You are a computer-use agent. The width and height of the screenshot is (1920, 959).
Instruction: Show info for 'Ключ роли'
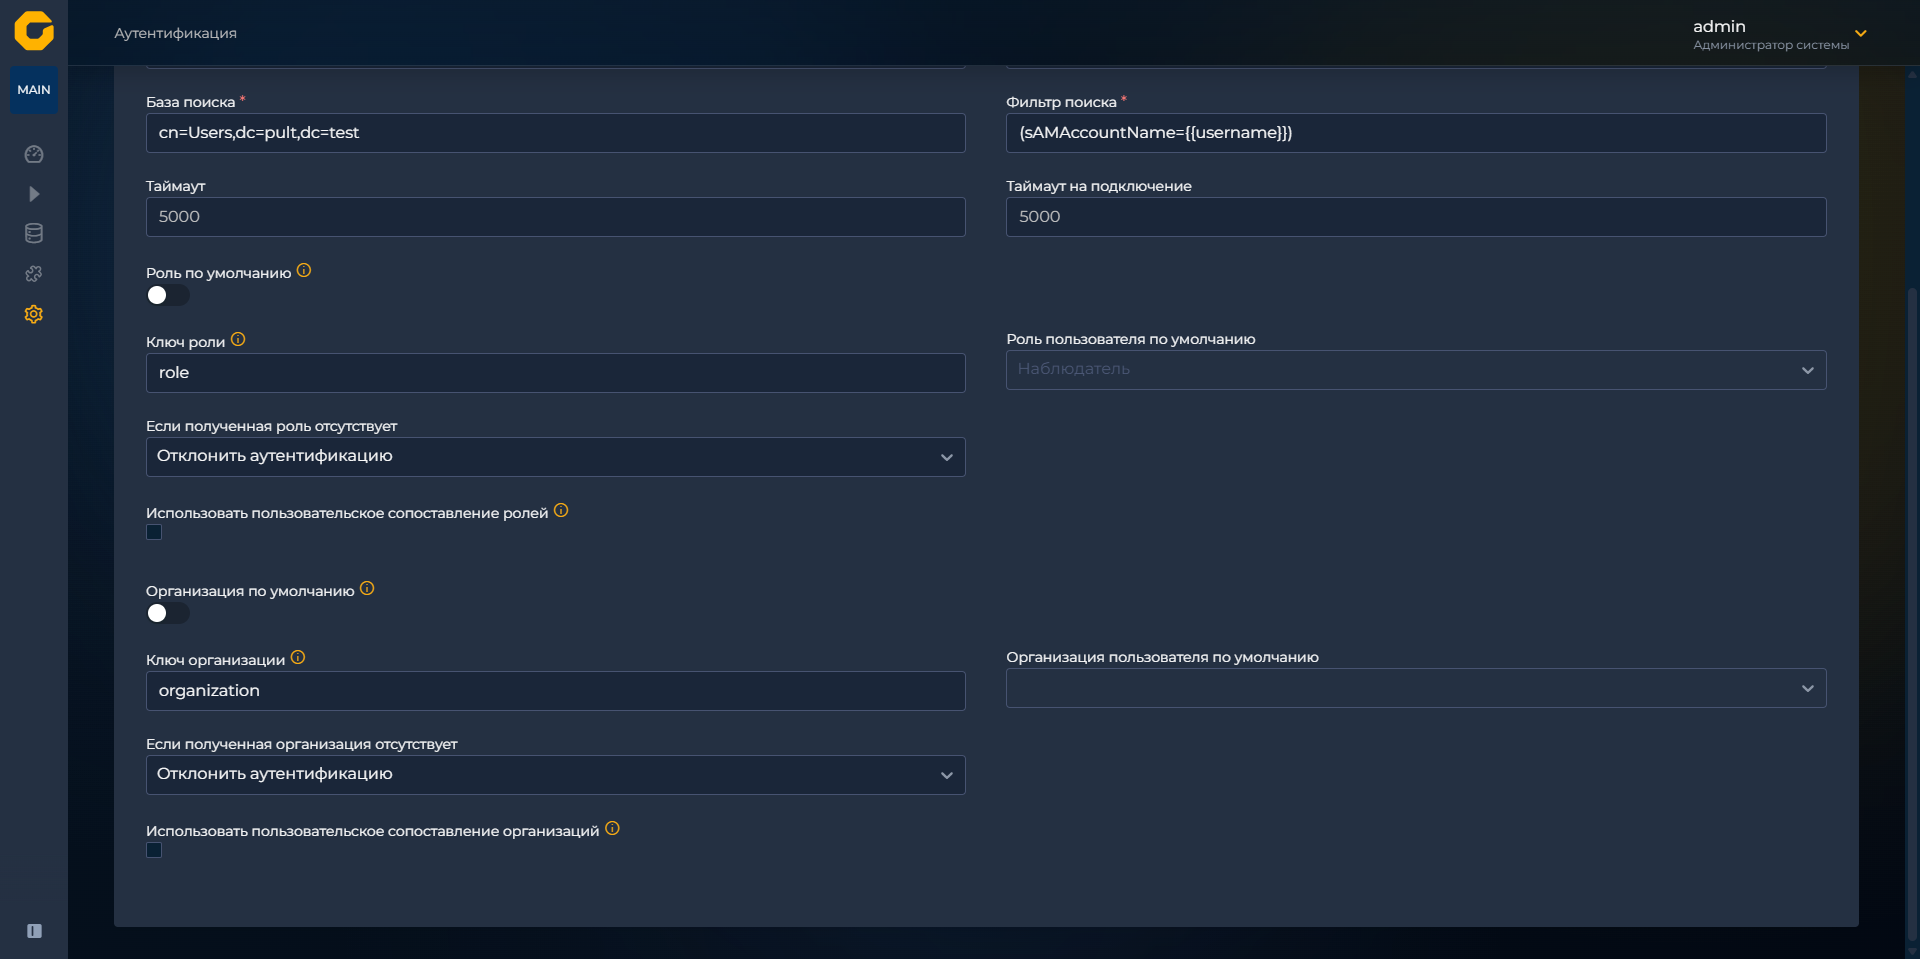pos(238,339)
